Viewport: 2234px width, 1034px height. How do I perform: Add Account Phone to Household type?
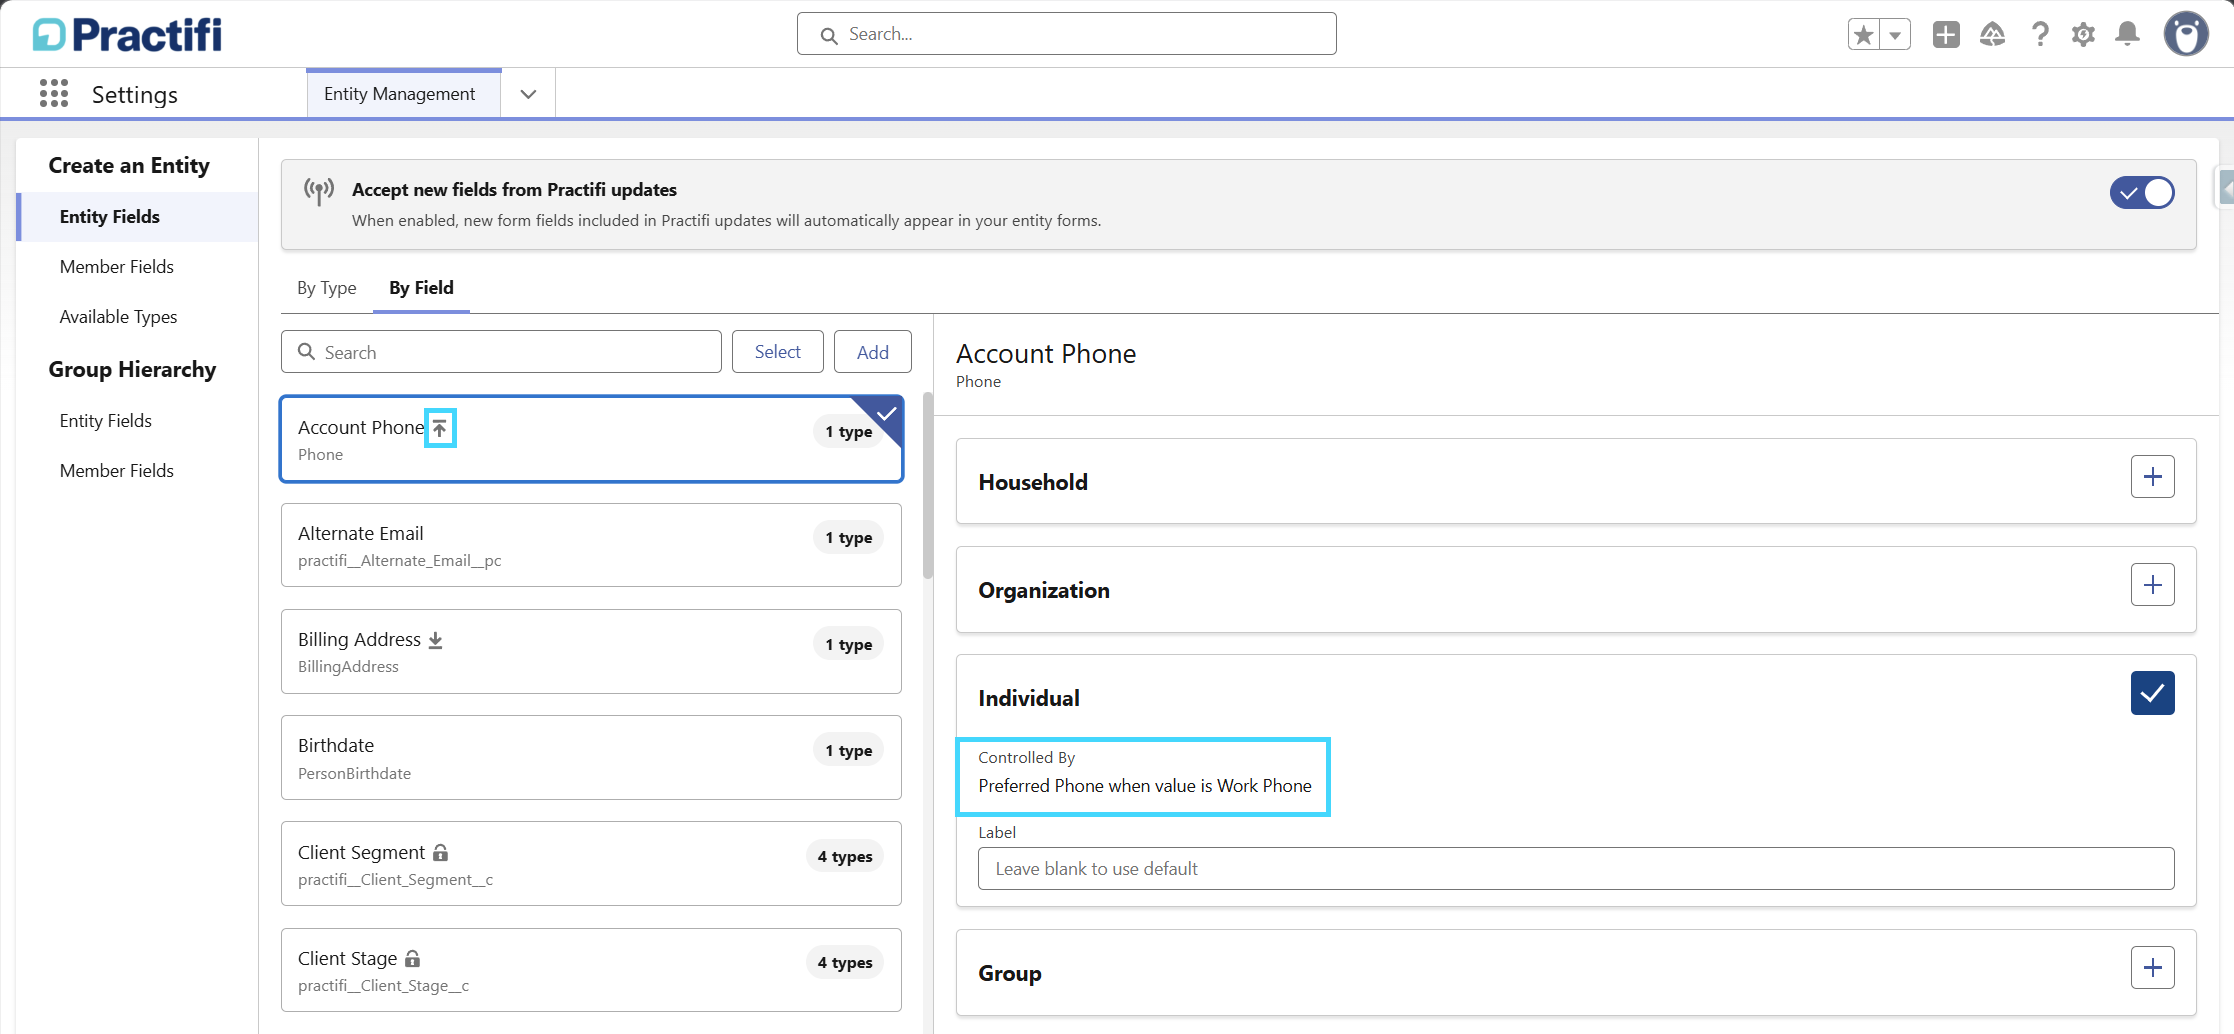[x=2152, y=477]
